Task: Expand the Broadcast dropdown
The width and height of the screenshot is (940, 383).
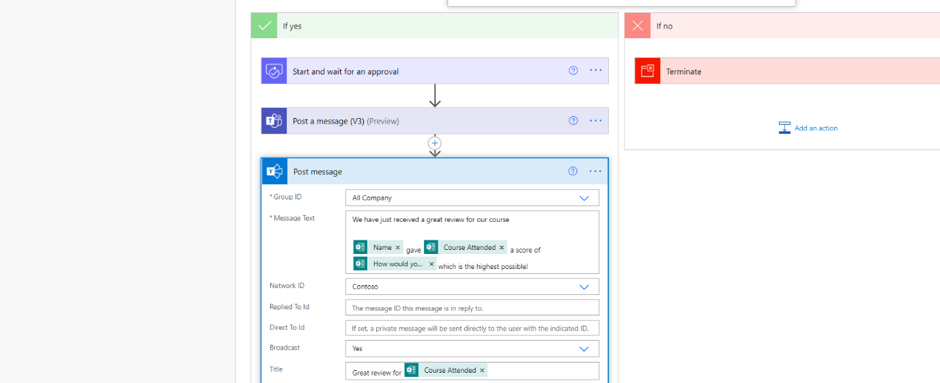Action: tap(585, 348)
